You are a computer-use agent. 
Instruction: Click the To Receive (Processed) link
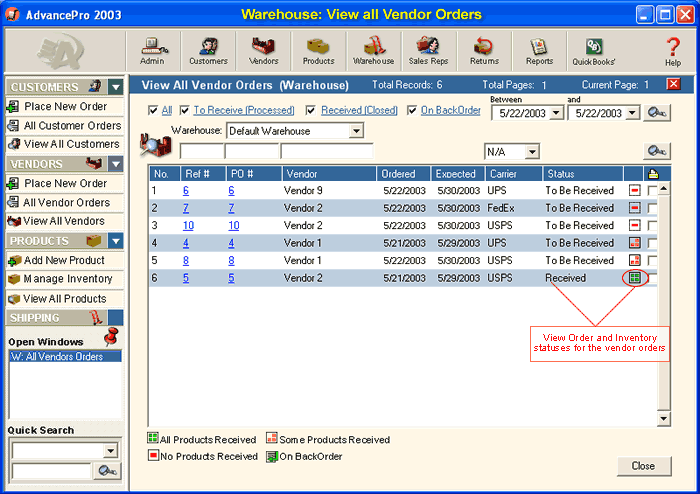[244, 110]
